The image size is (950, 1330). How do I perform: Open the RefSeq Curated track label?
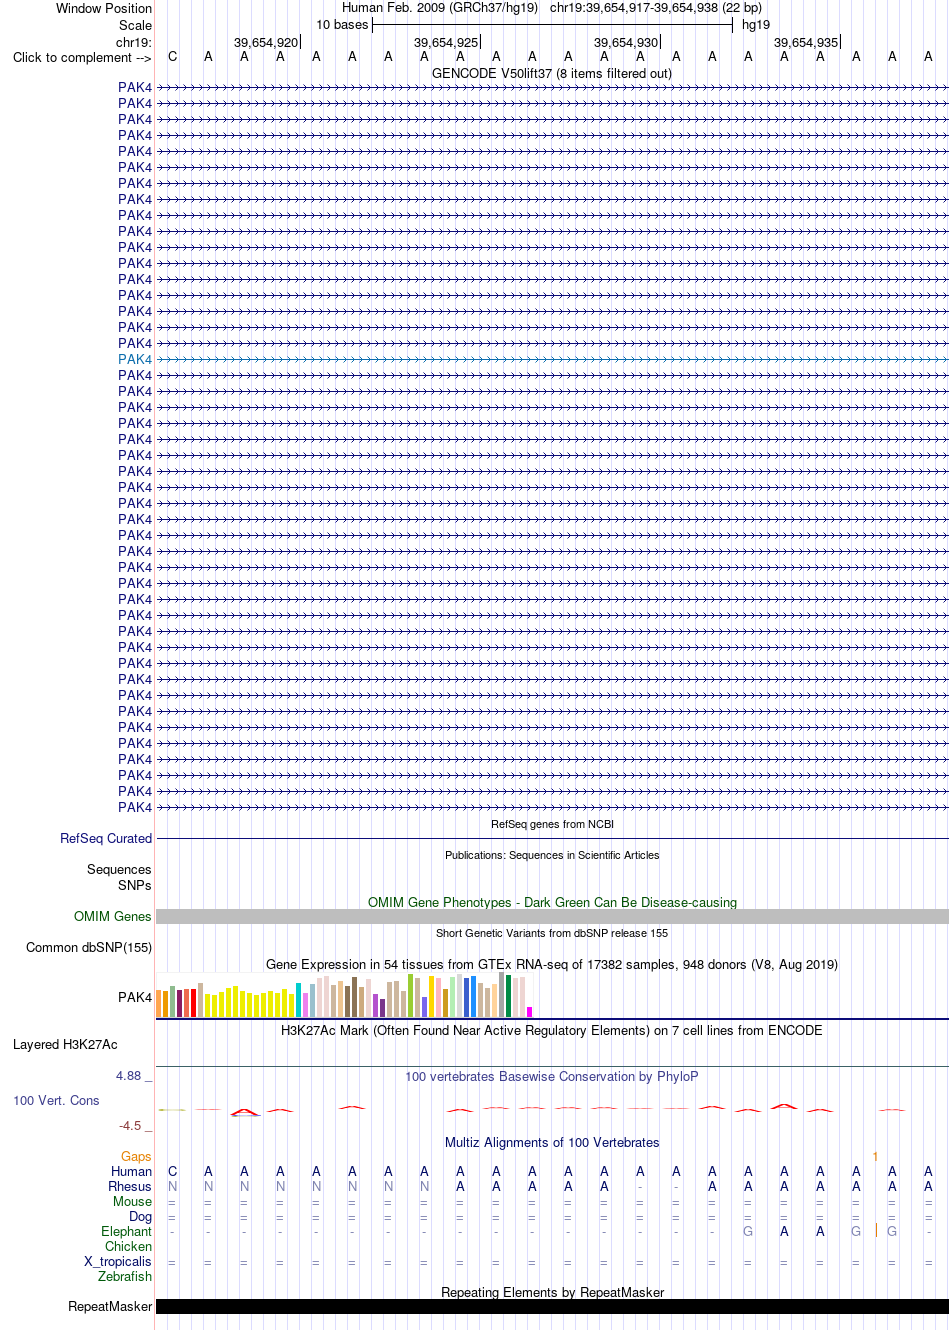coord(106,838)
